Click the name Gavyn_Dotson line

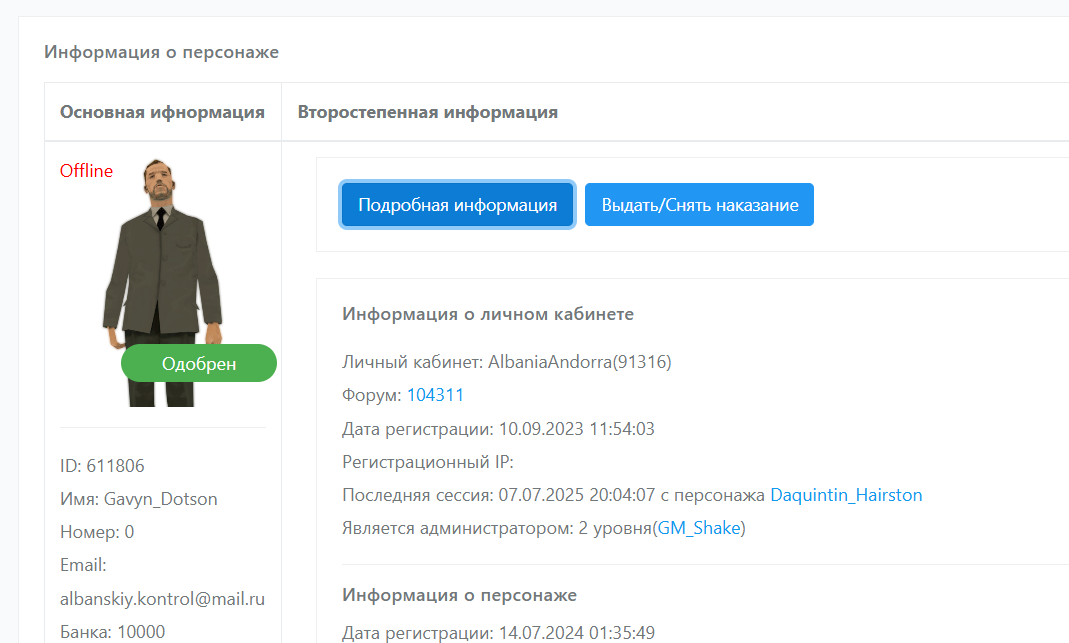(x=138, y=499)
